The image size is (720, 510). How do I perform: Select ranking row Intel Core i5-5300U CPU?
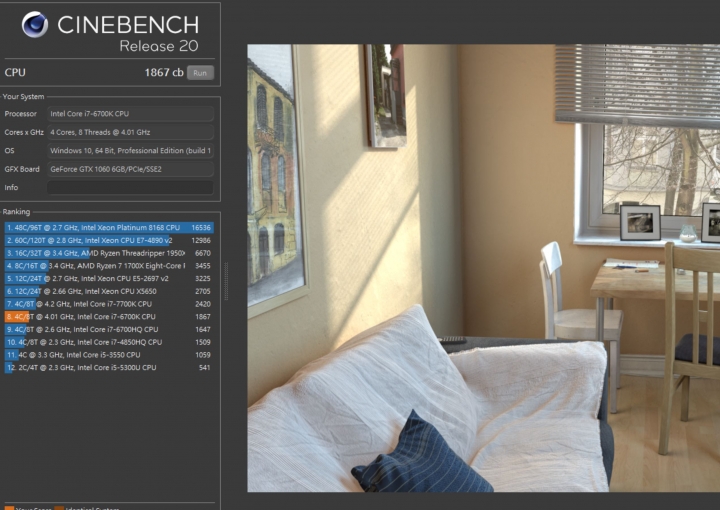(x=109, y=368)
